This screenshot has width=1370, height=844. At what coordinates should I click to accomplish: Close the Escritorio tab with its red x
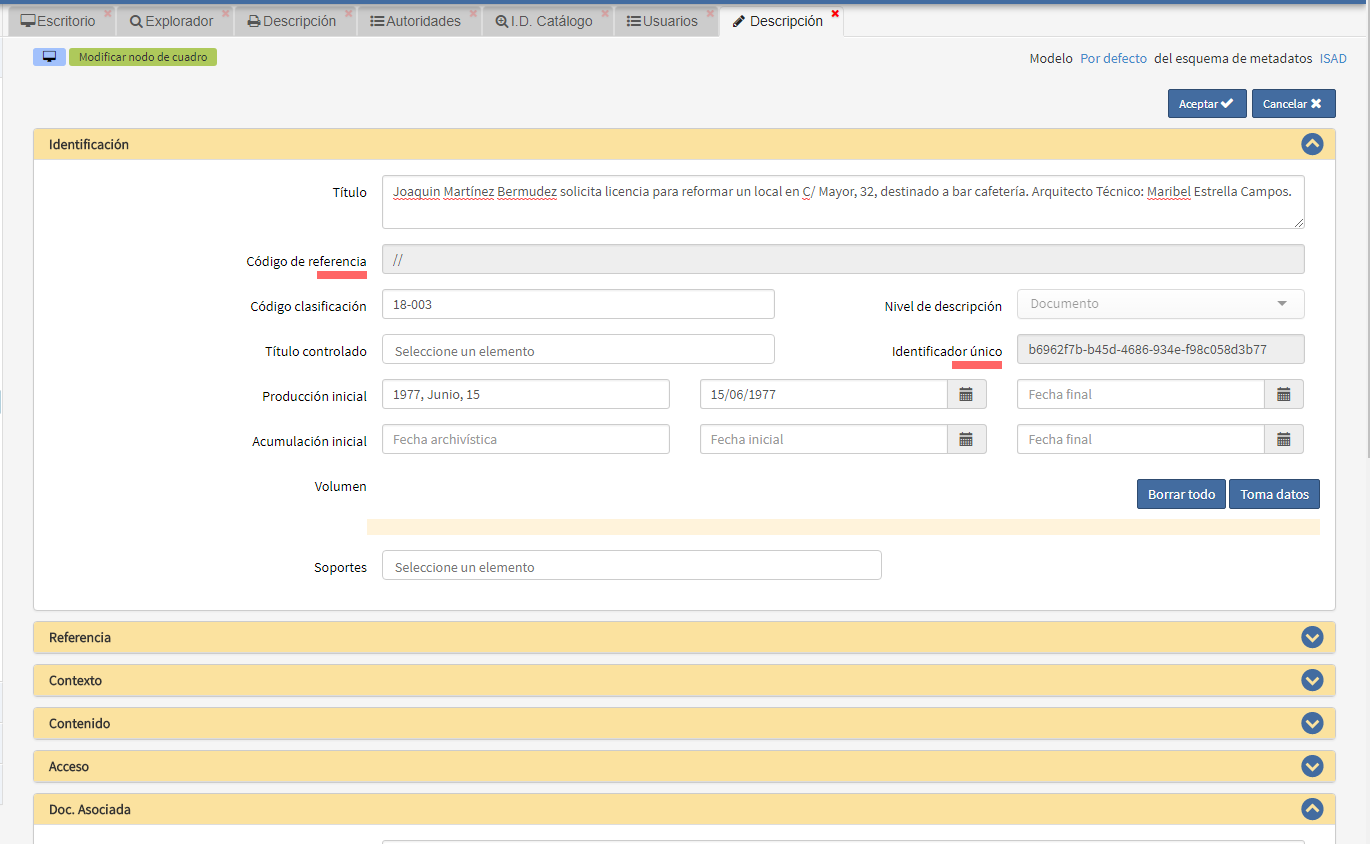108,13
